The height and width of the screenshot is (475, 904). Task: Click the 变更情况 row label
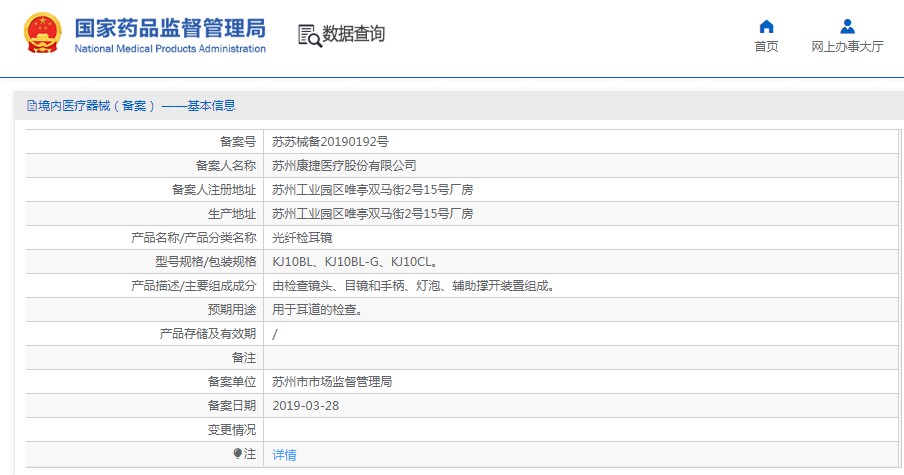click(232, 430)
